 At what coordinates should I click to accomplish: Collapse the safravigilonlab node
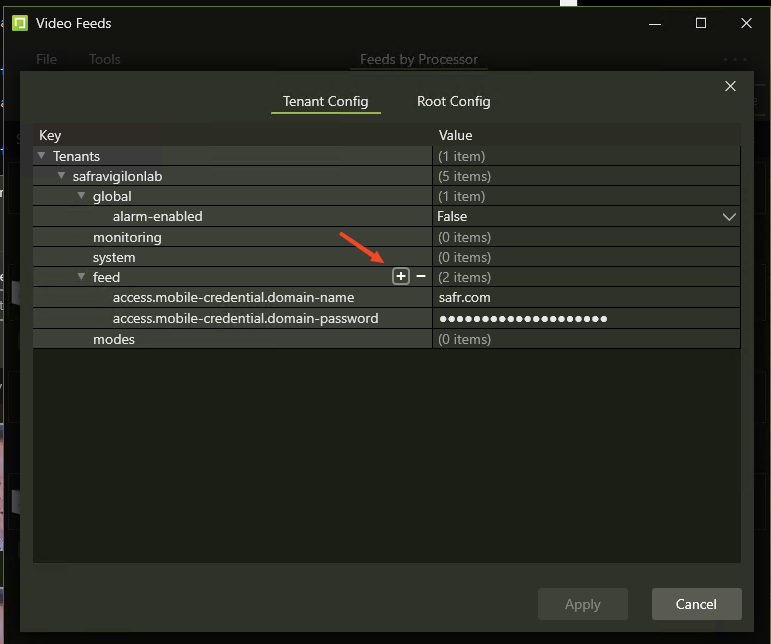[61, 176]
